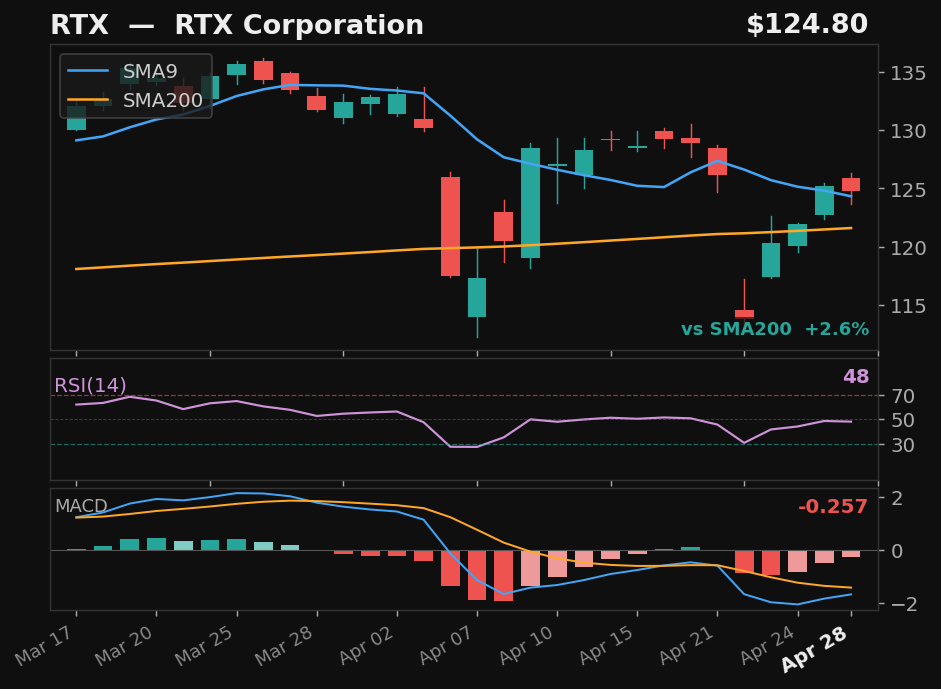This screenshot has width=941, height=689.
Task: Click the 130 price axis label
Action: (907, 131)
